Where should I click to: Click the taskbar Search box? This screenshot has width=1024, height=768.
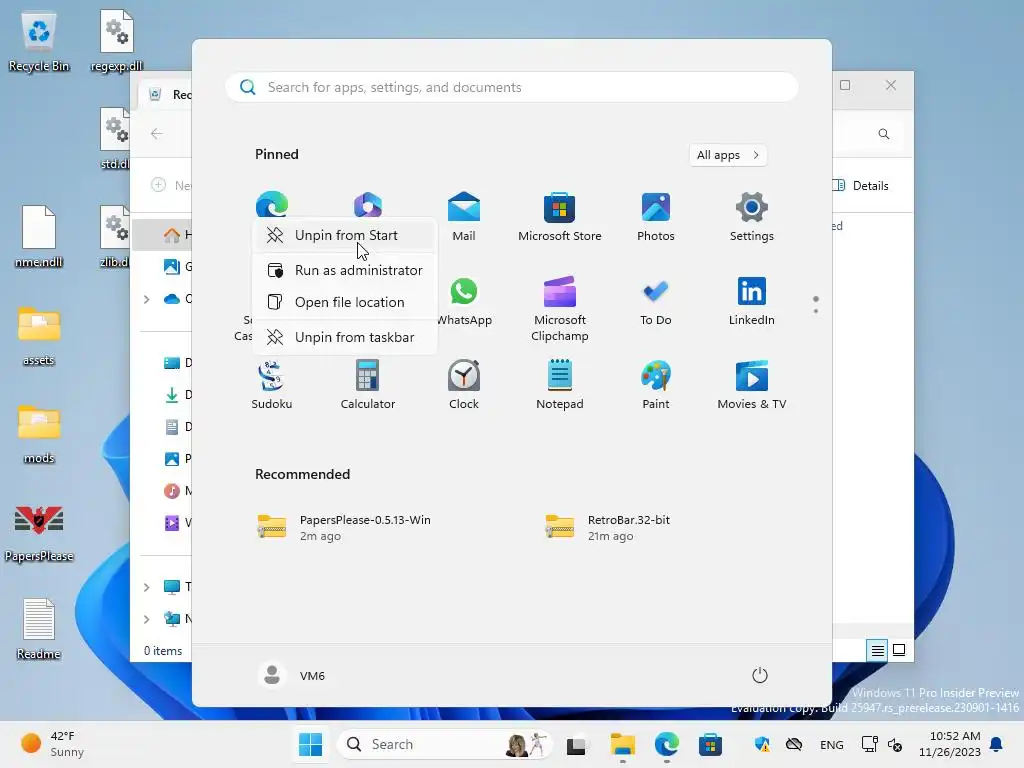coord(445,744)
